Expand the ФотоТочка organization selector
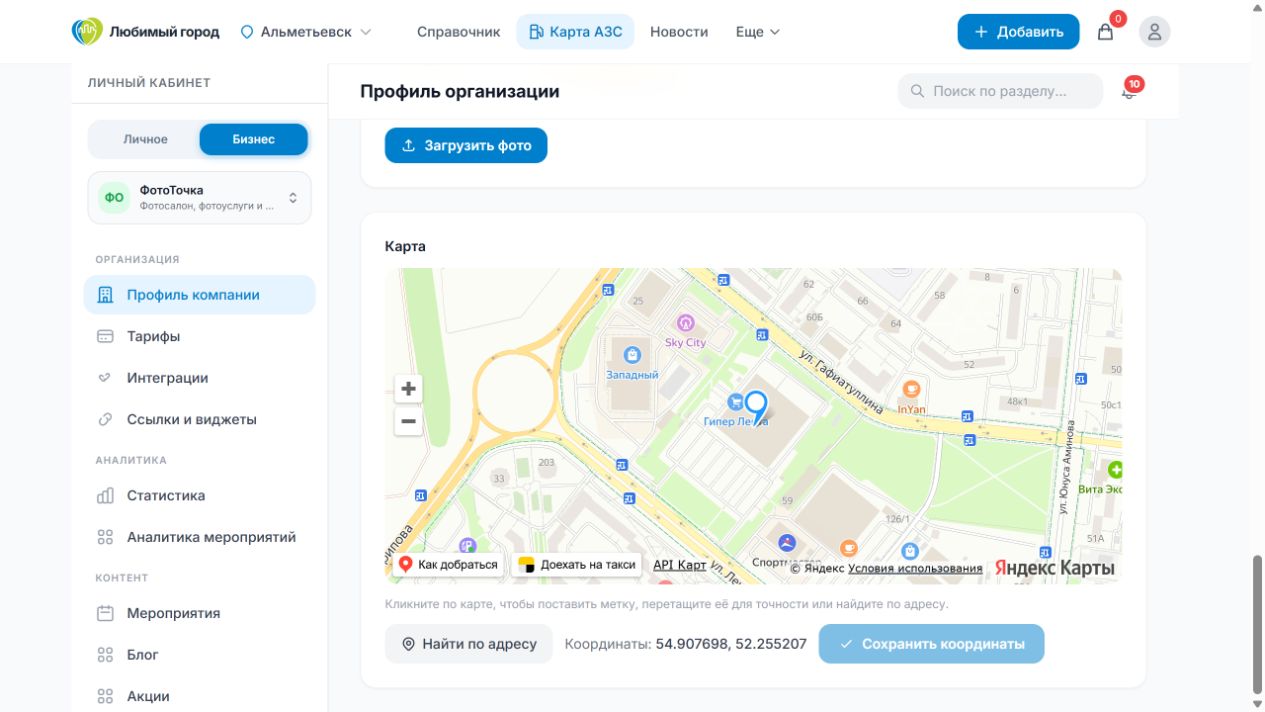The height and width of the screenshot is (712, 1265). tap(200, 197)
